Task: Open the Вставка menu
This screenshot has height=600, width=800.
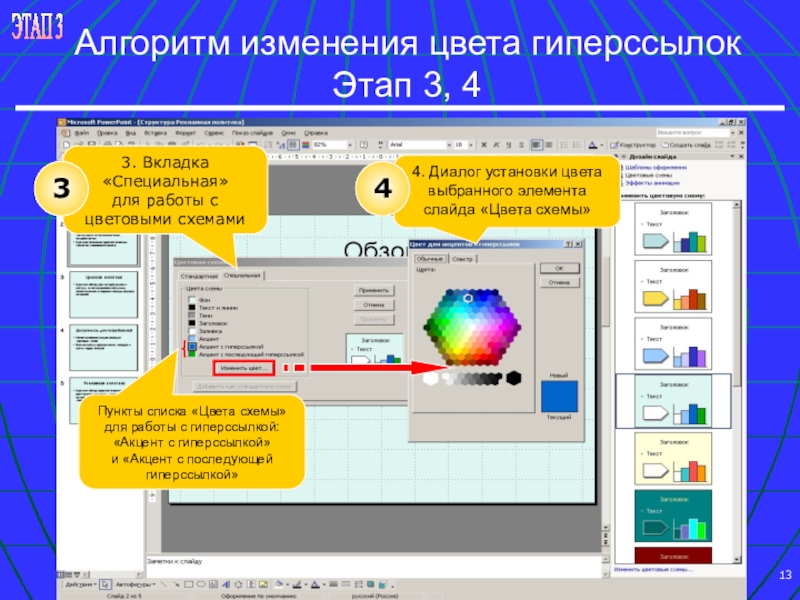Action: [156, 133]
